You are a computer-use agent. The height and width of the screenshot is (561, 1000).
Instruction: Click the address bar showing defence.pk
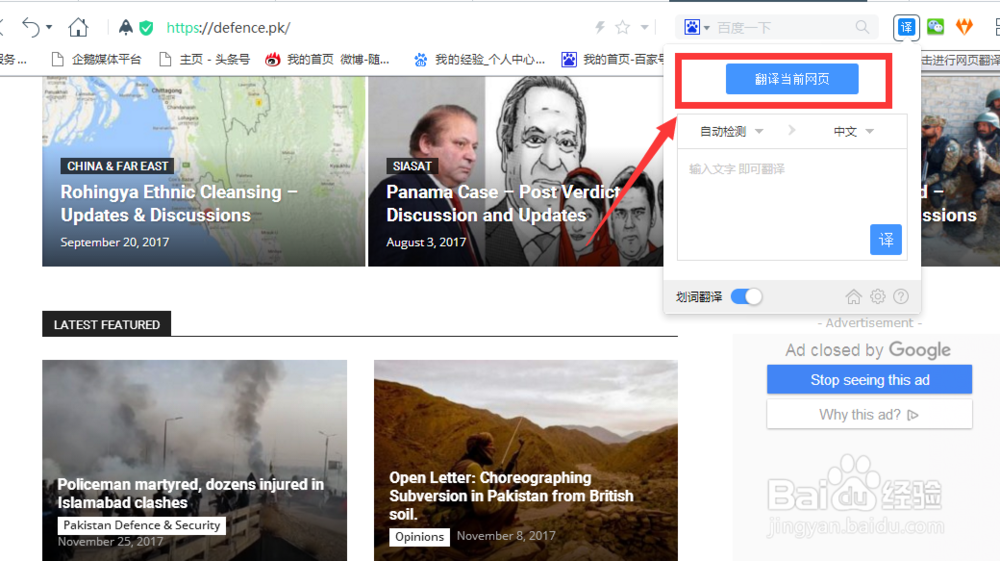click(228, 27)
